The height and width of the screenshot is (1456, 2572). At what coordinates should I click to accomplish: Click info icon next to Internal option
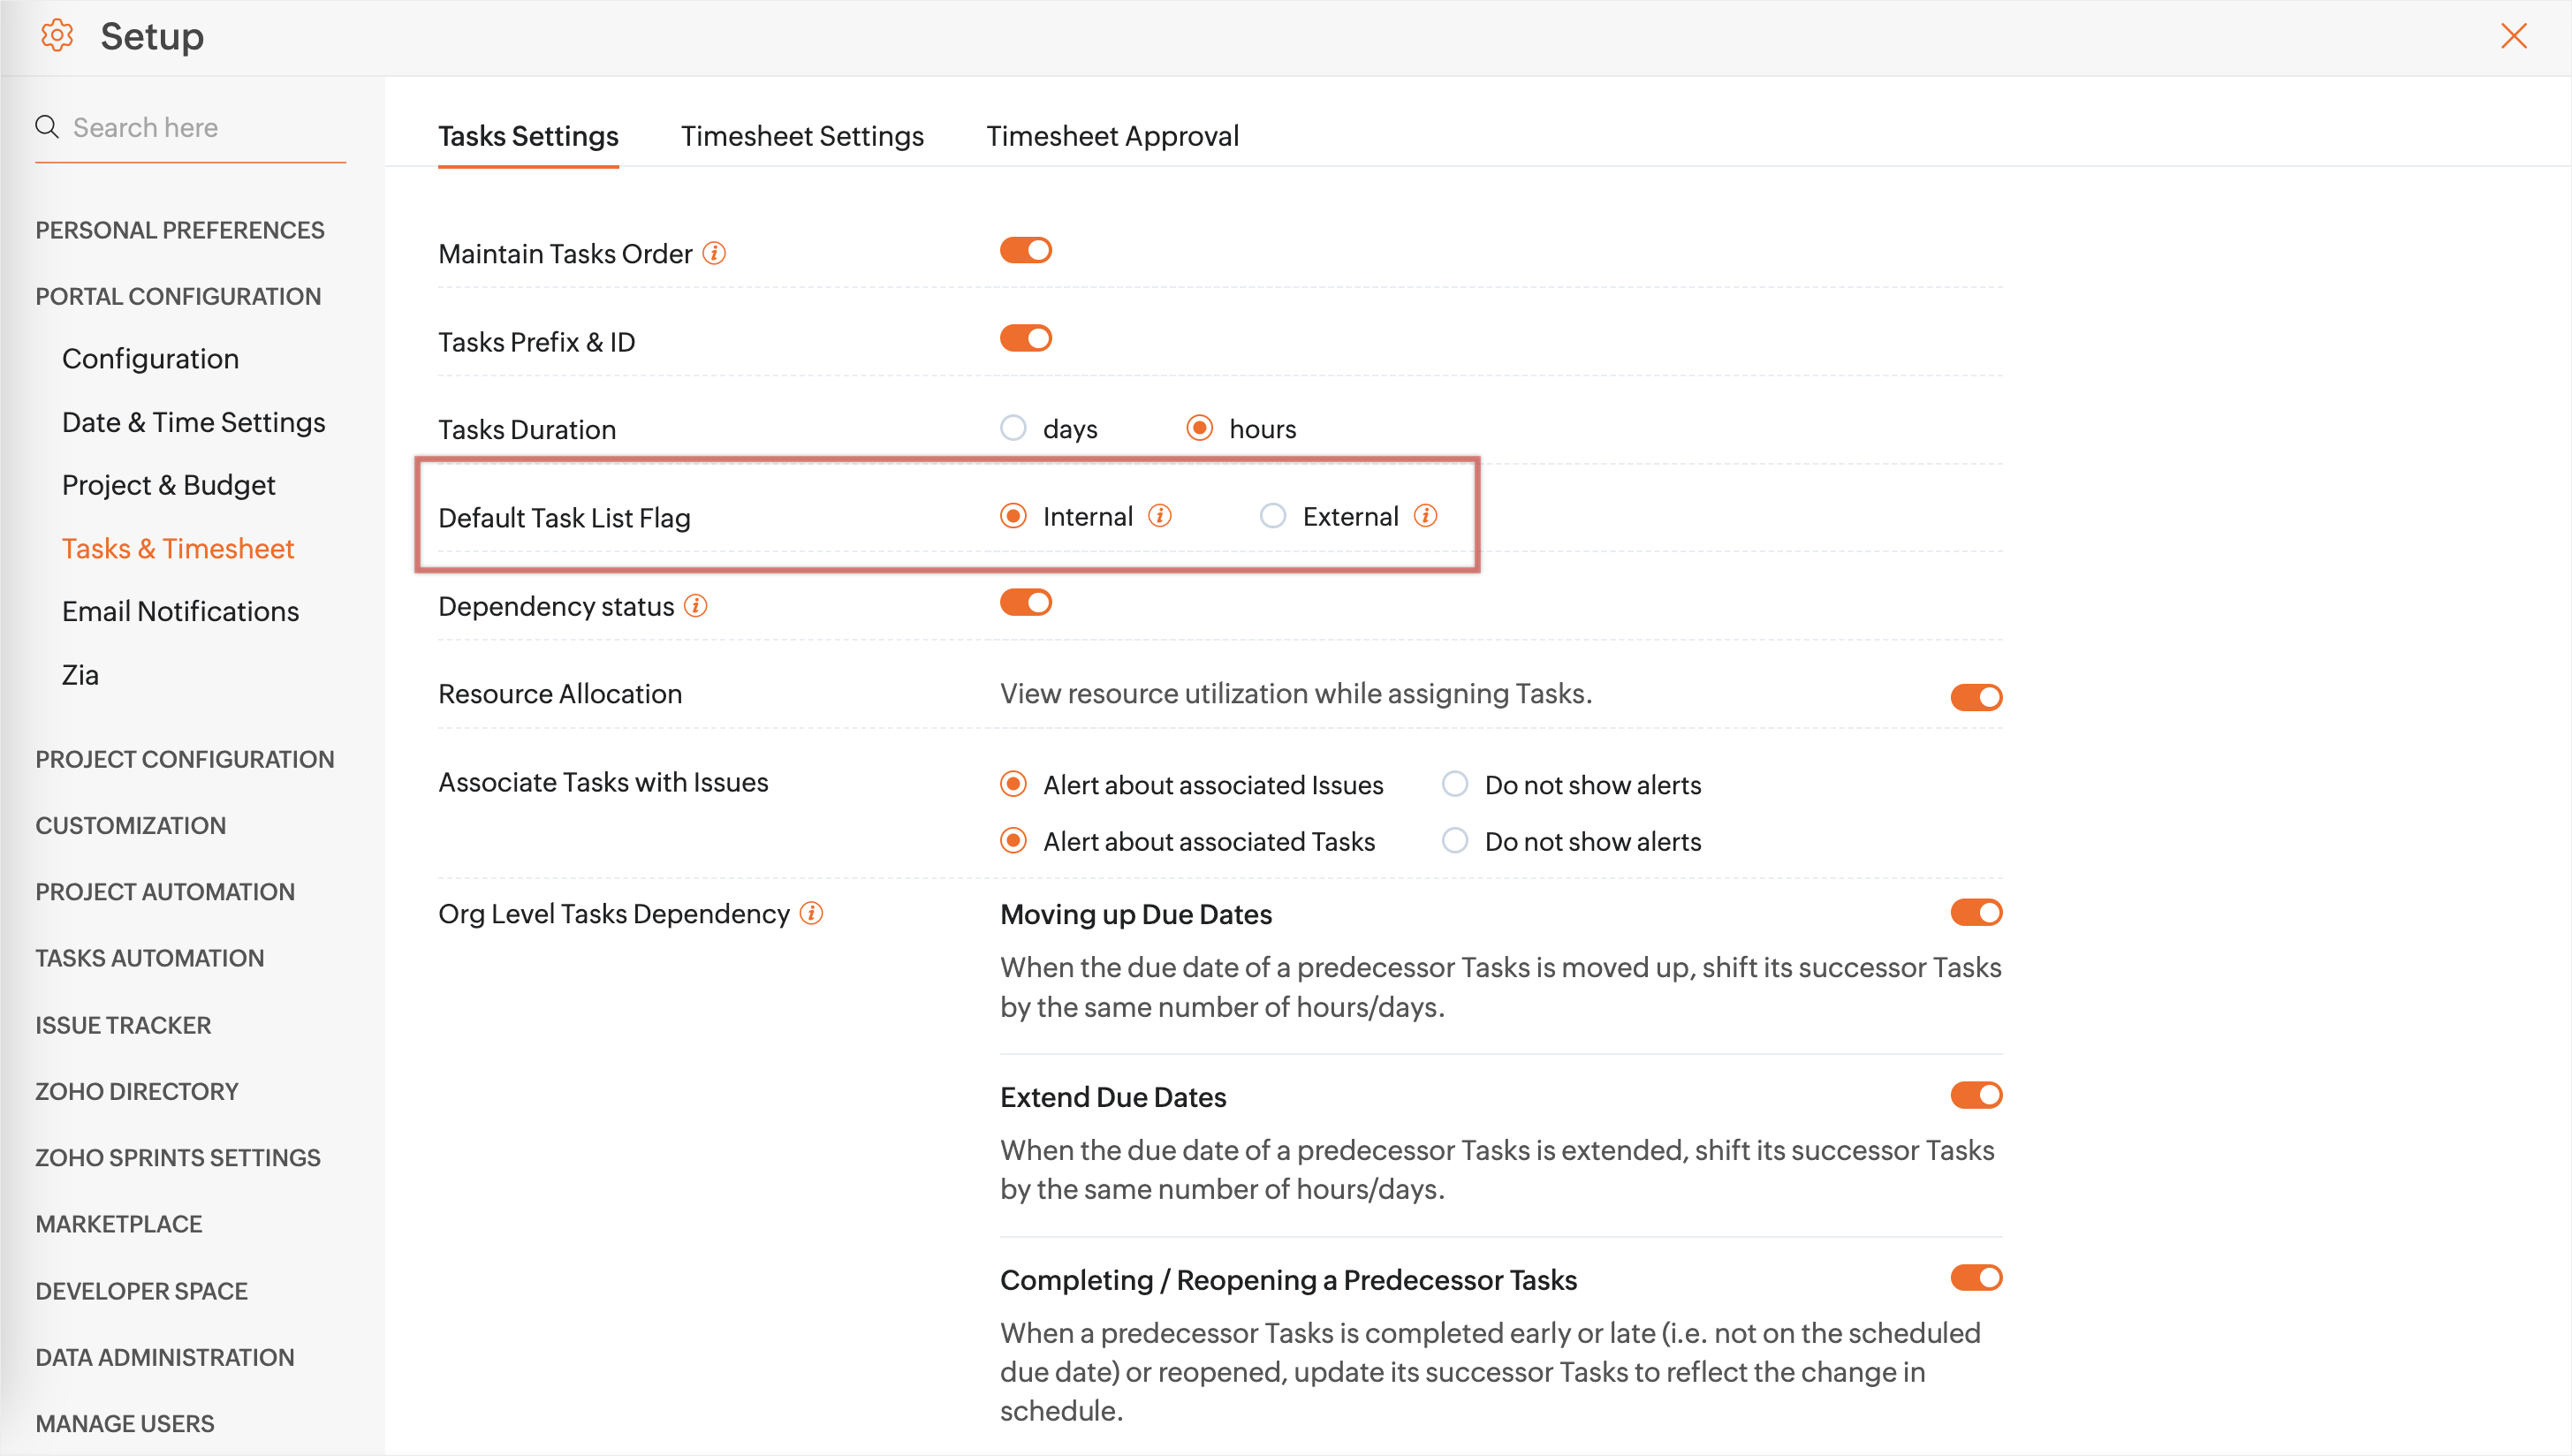click(x=1160, y=516)
